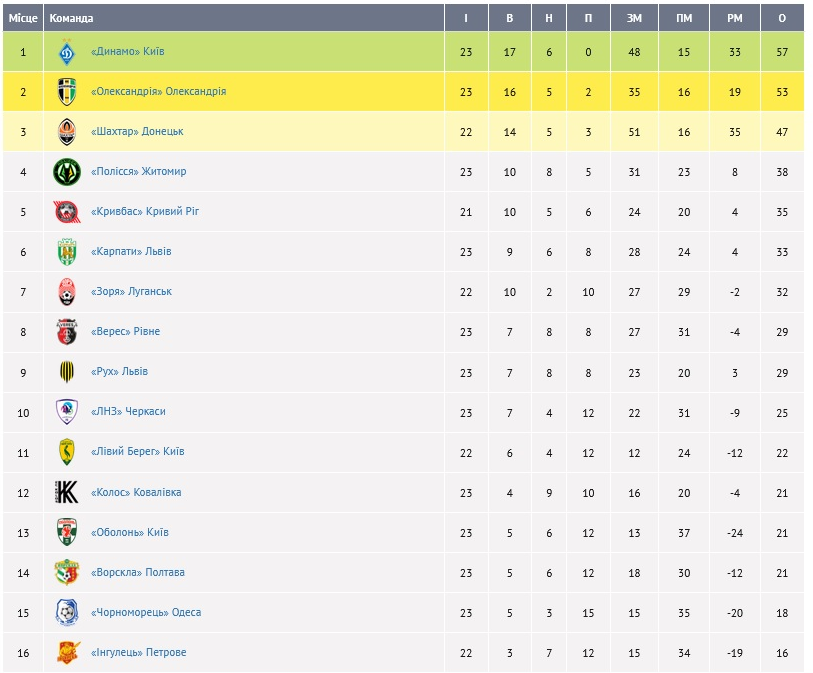This screenshot has height=673, width=813.
Task: Click the Rukh Lviv club emblem
Action: point(67,372)
